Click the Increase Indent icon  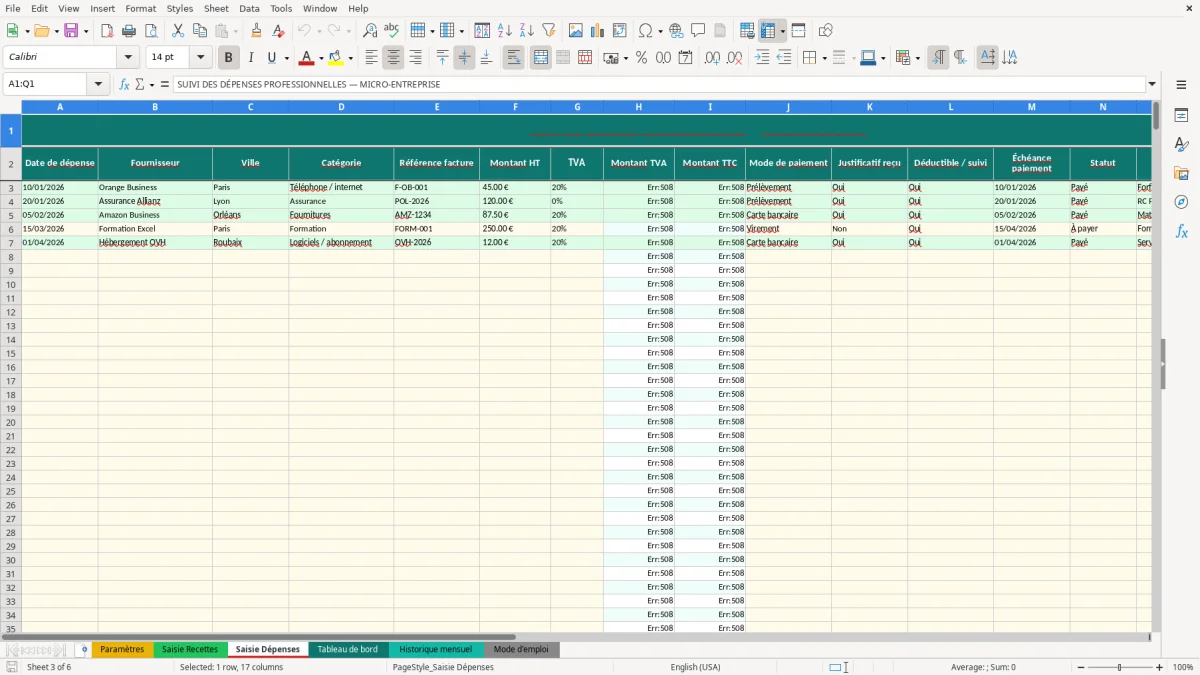(x=762, y=58)
